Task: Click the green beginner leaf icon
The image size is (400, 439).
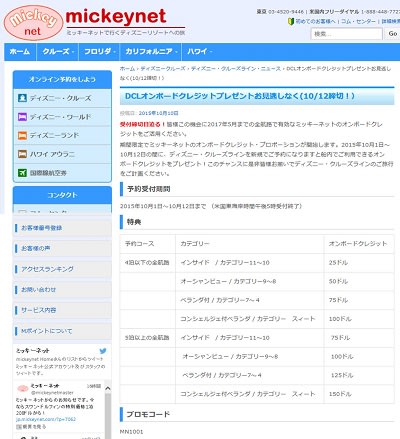Action: 291,21
